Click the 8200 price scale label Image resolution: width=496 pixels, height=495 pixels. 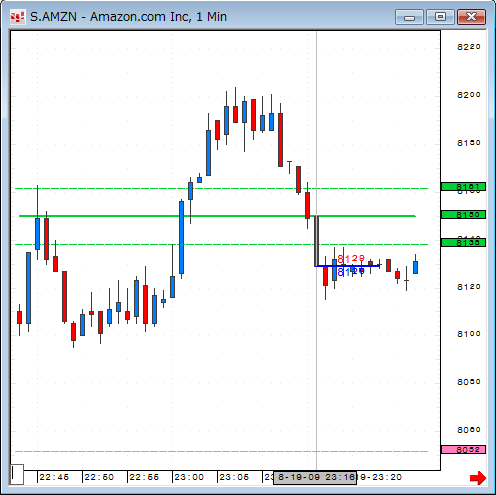click(469, 95)
